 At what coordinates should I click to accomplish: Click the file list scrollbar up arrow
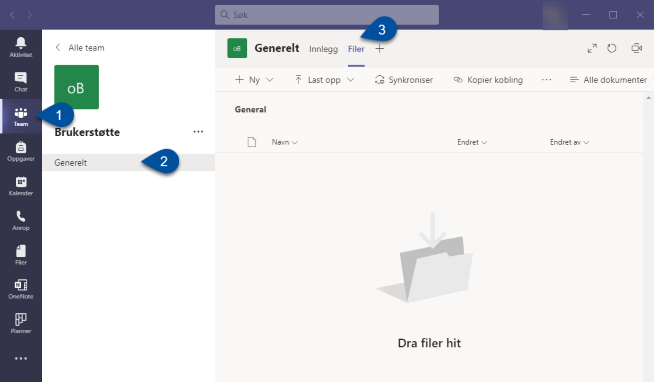pos(649,98)
